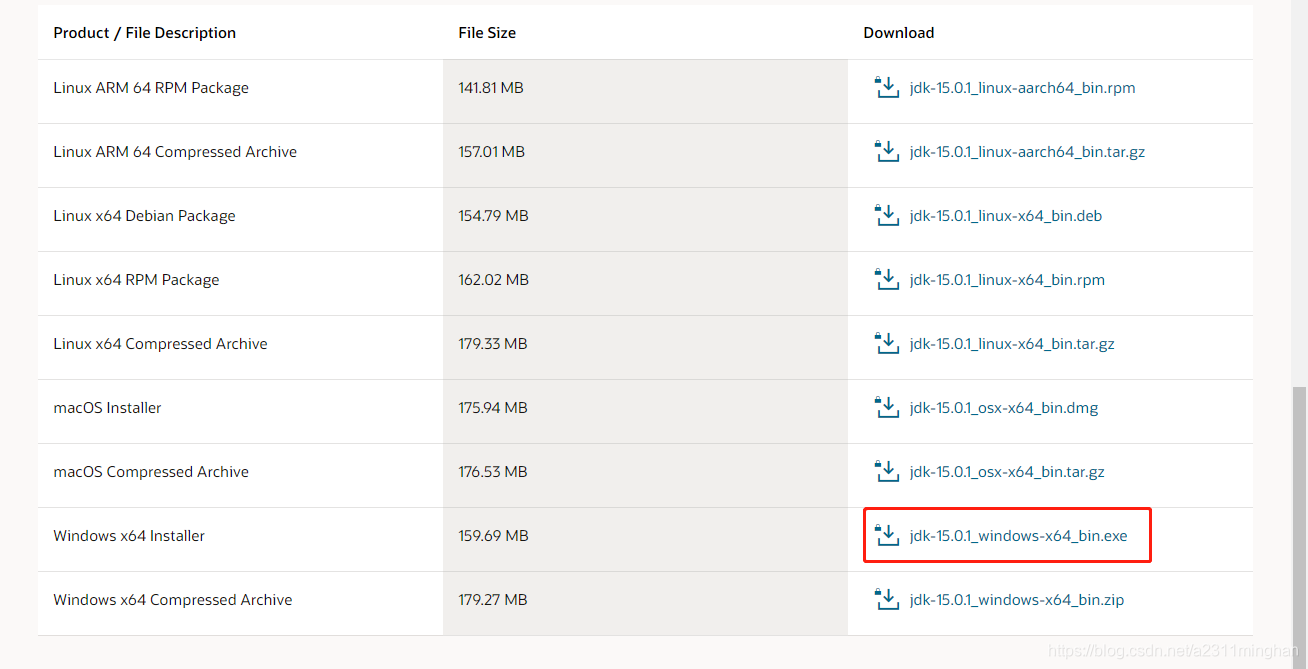The height and width of the screenshot is (669, 1308).
Task: Click download icon beside linux-x64_bin.rpm
Action: [x=886, y=279]
